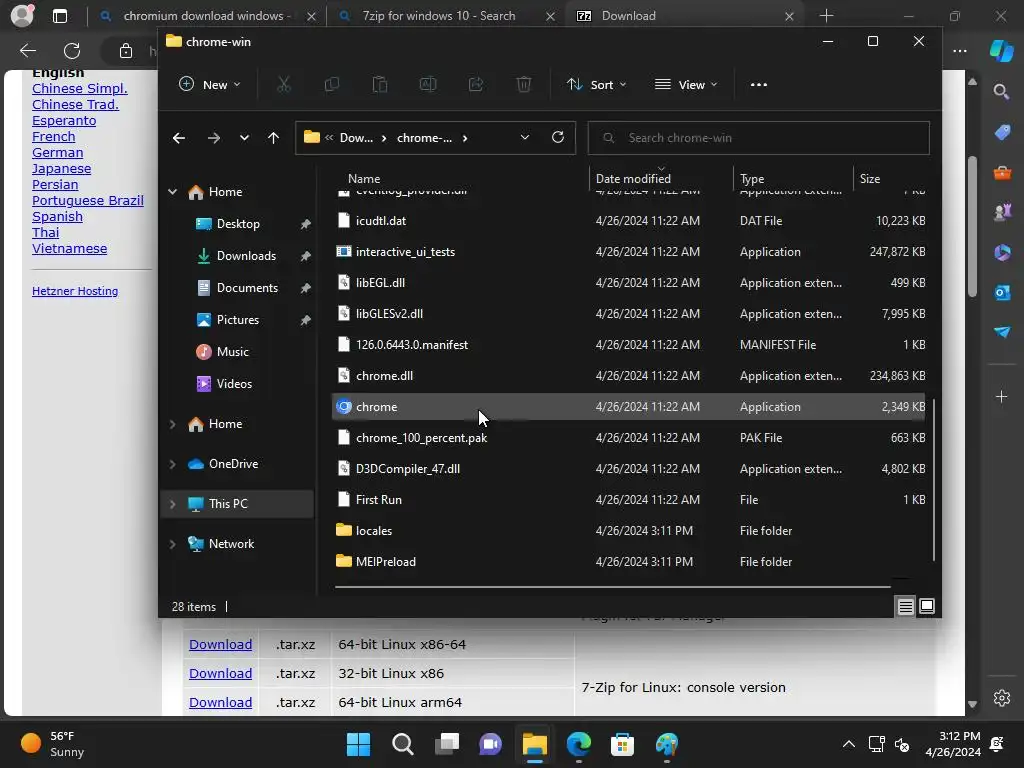Viewport: 1024px width, 768px height.
Task: Select the First Run file
Action: pos(628,500)
